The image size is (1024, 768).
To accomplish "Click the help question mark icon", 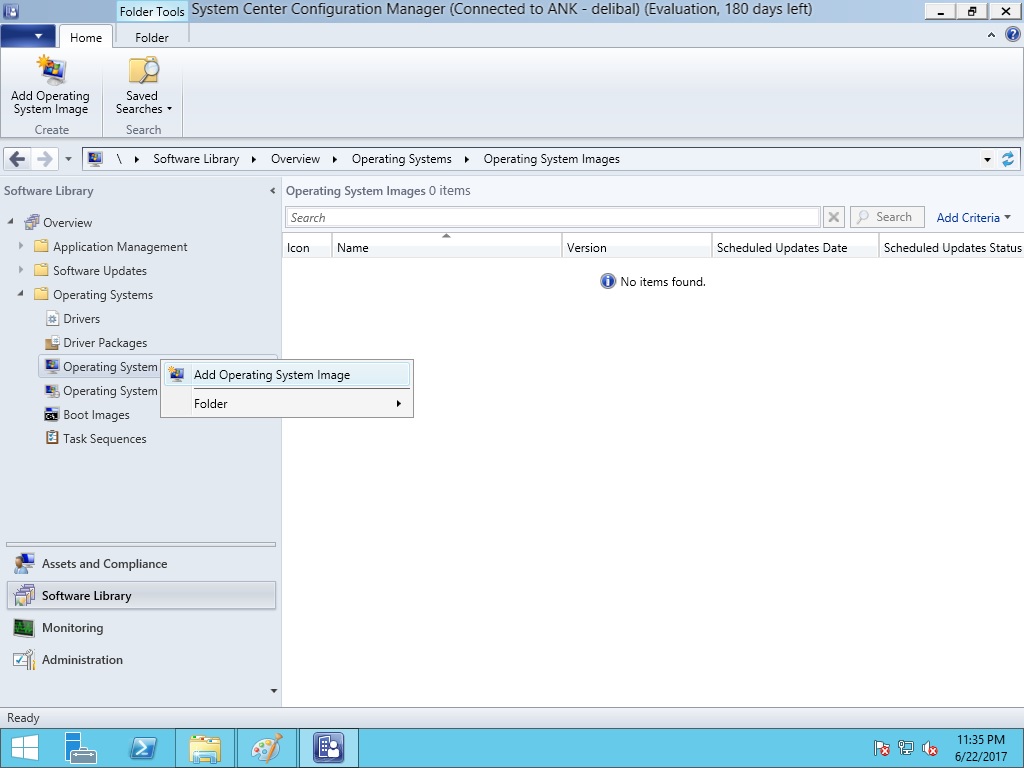I will pyautogui.click(x=1012, y=34).
